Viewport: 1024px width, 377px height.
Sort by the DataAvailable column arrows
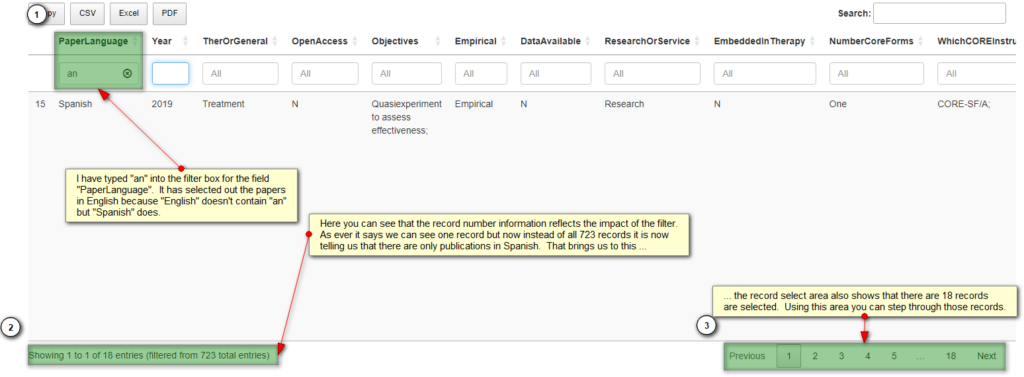point(588,41)
